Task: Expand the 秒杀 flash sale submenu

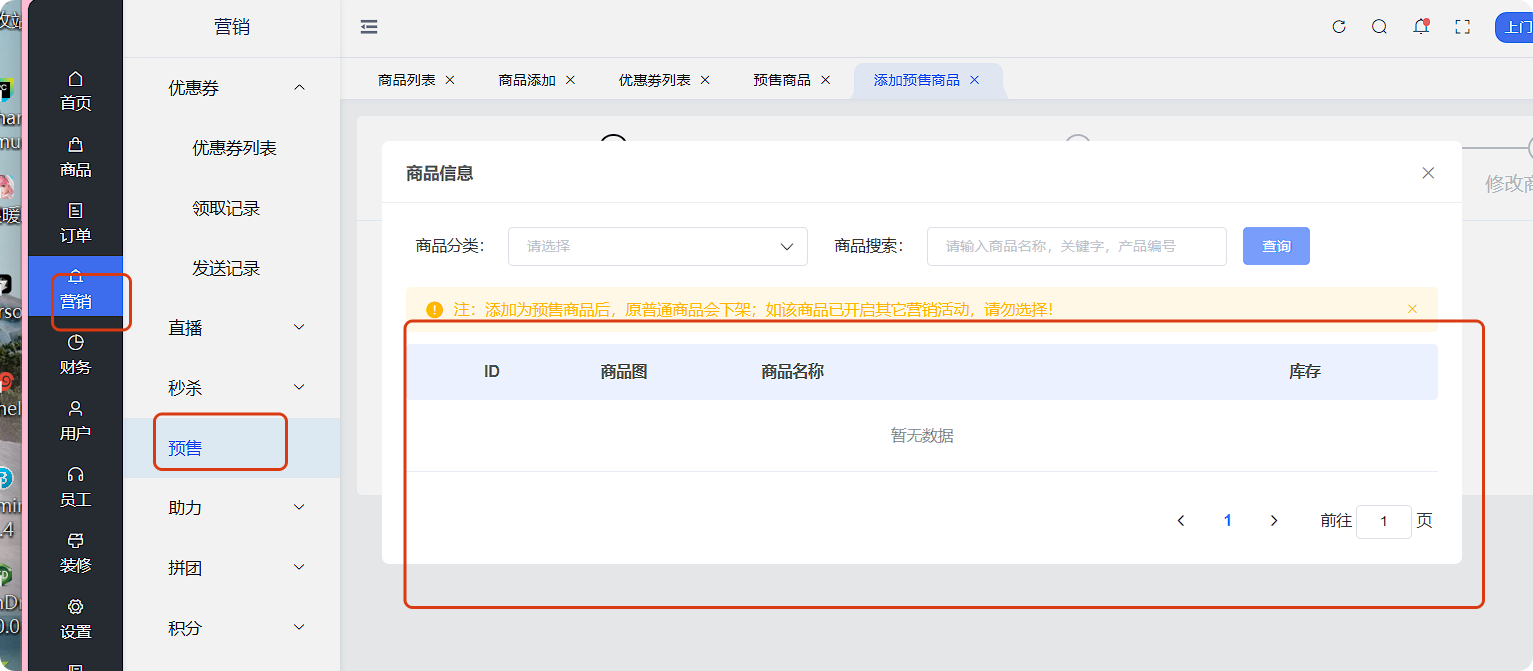Action: click(x=299, y=388)
